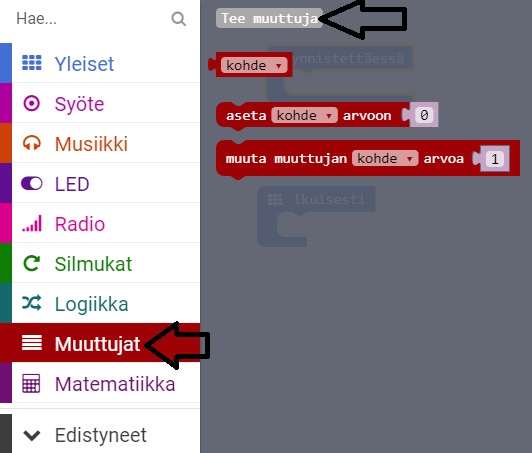Screen dimensions: 532x453
Task: Click the Musiikki headphones icon
Action: (32, 143)
